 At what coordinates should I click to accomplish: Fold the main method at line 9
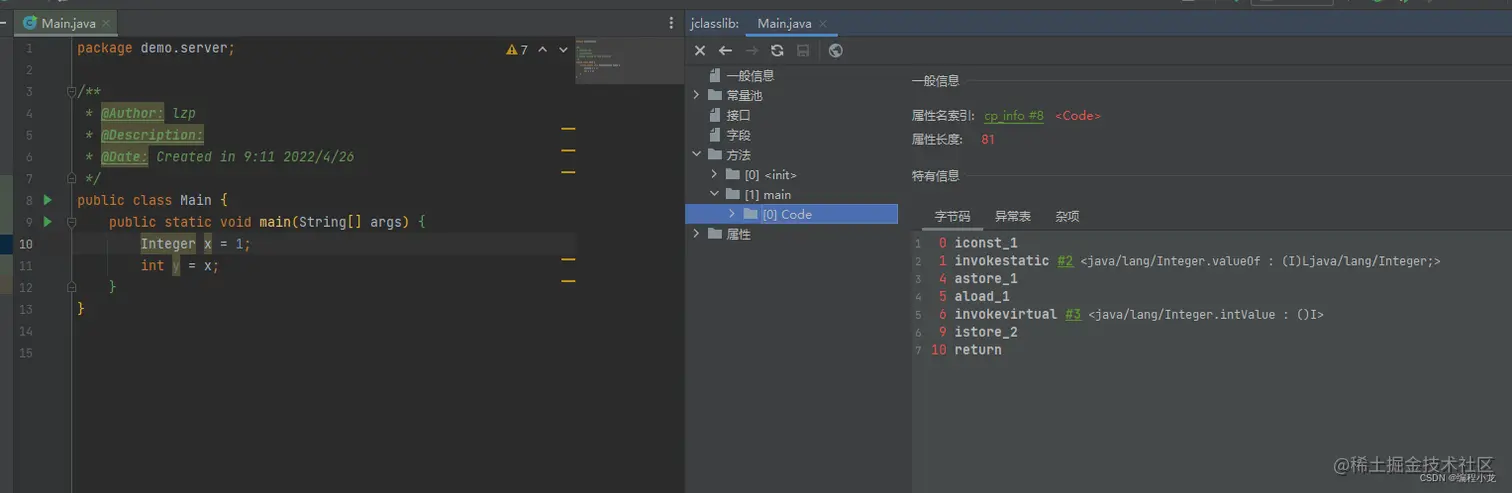[71, 222]
